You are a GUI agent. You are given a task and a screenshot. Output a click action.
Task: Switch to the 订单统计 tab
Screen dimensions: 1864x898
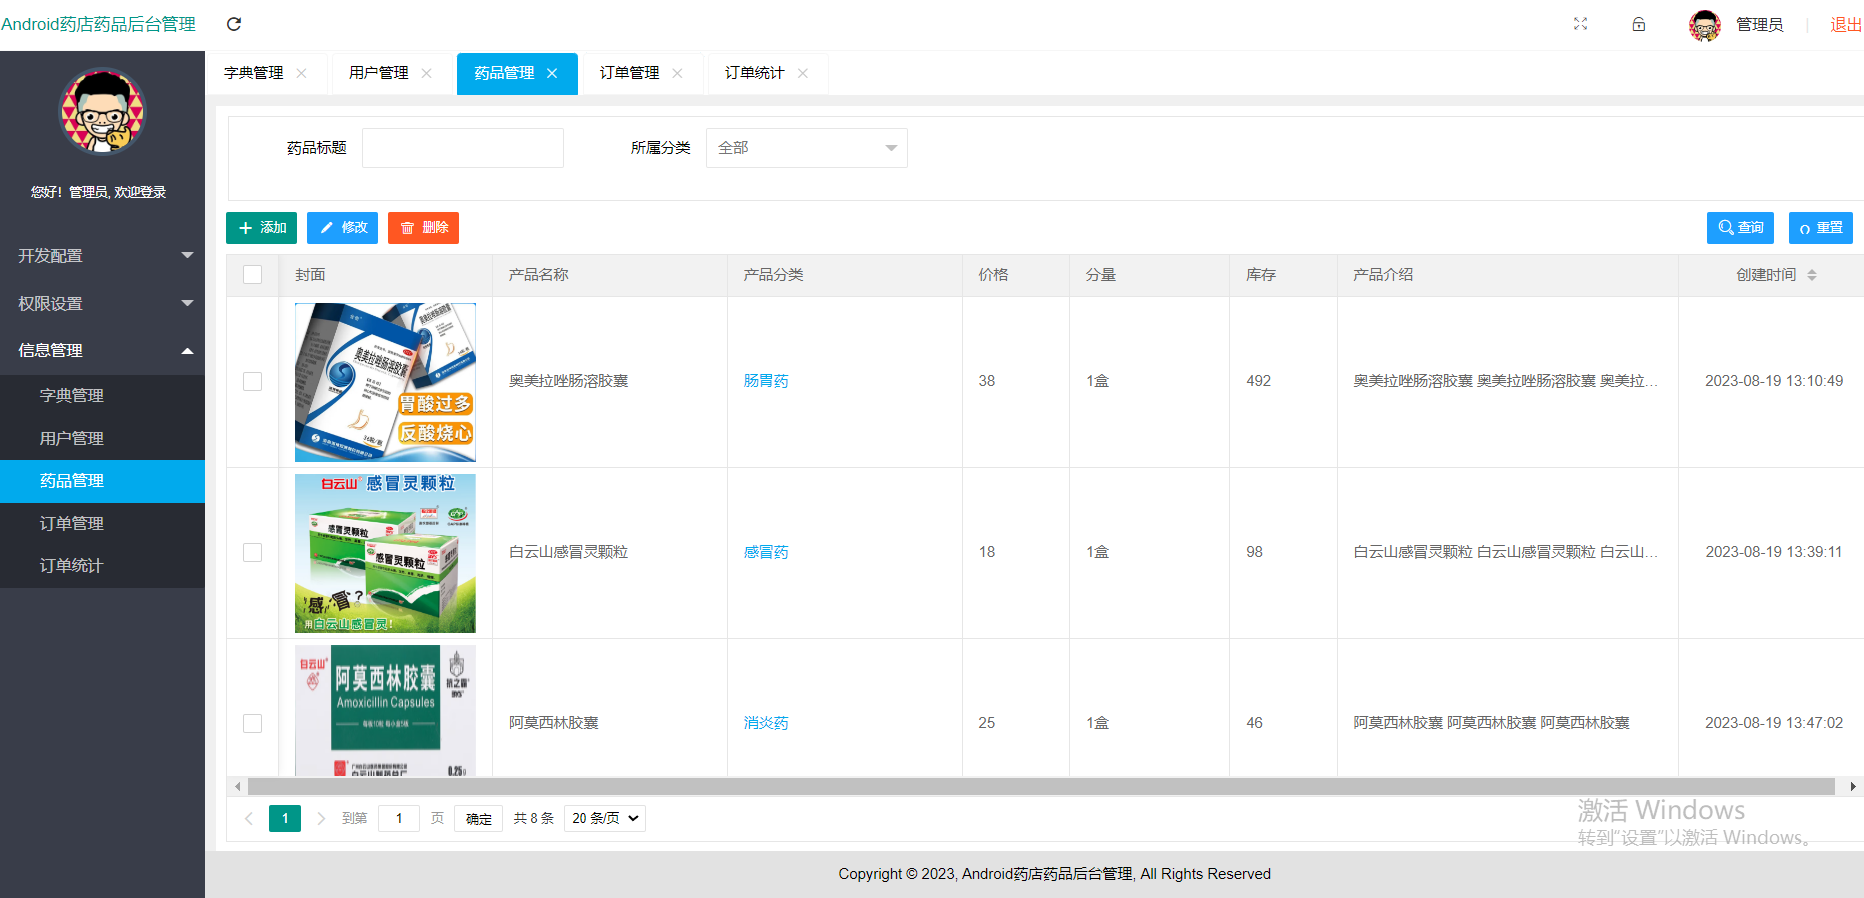click(x=755, y=73)
